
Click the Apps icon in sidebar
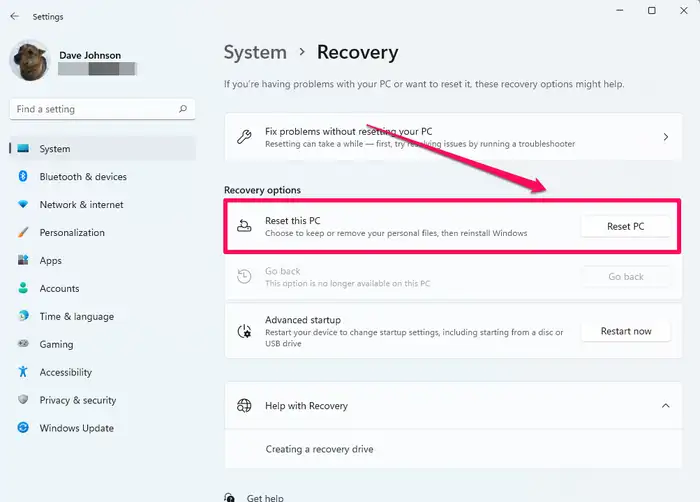click(x=23, y=260)
